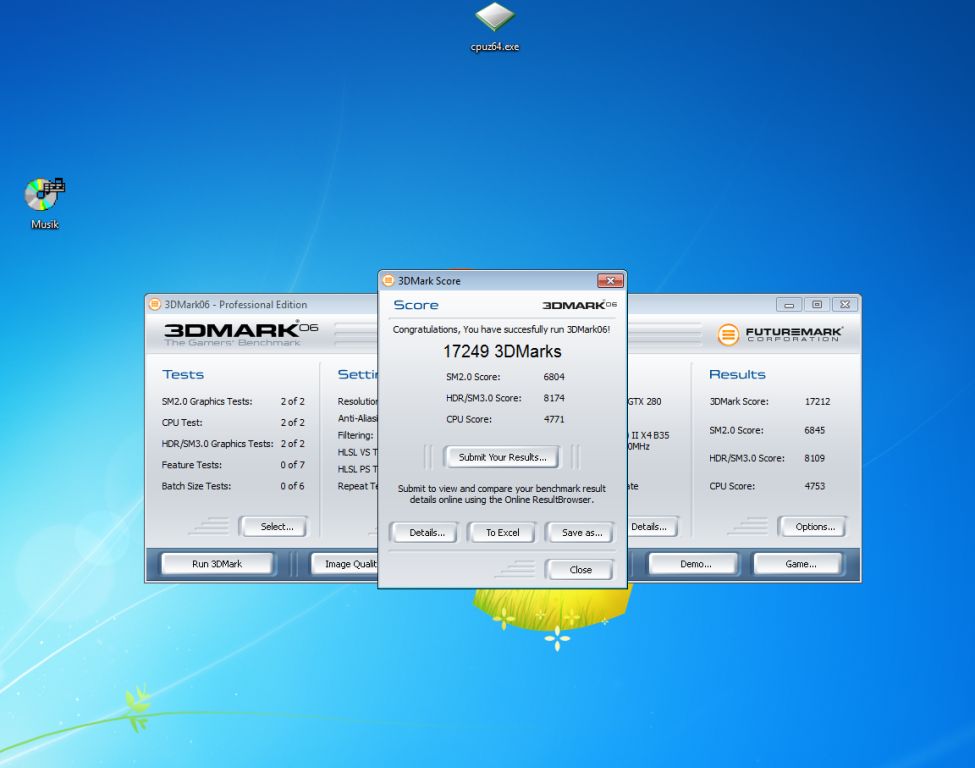The image size is (975, 768).
Task: Click Batch Size Tests count 0 of 6
Action: point(292,486)
